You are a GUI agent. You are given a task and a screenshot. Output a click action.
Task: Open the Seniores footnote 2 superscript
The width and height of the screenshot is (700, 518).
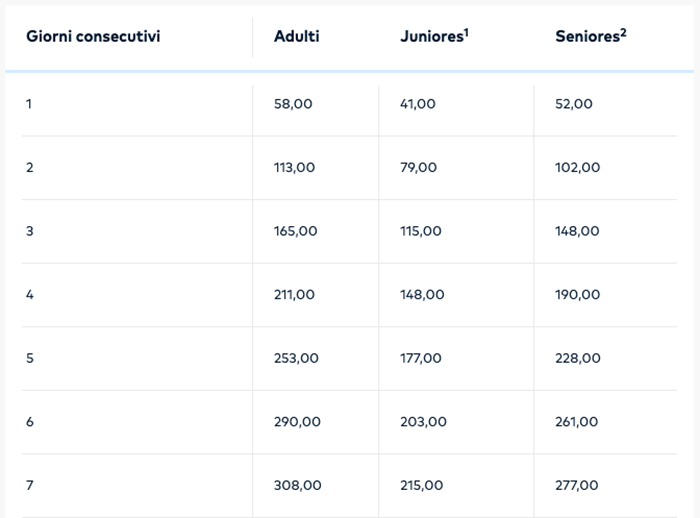[x=622, y=32]
